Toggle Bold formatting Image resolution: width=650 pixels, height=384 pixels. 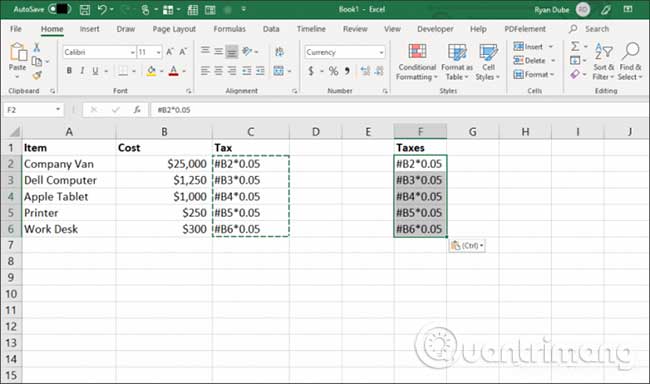pyautogui.click(x=69, y=71)
